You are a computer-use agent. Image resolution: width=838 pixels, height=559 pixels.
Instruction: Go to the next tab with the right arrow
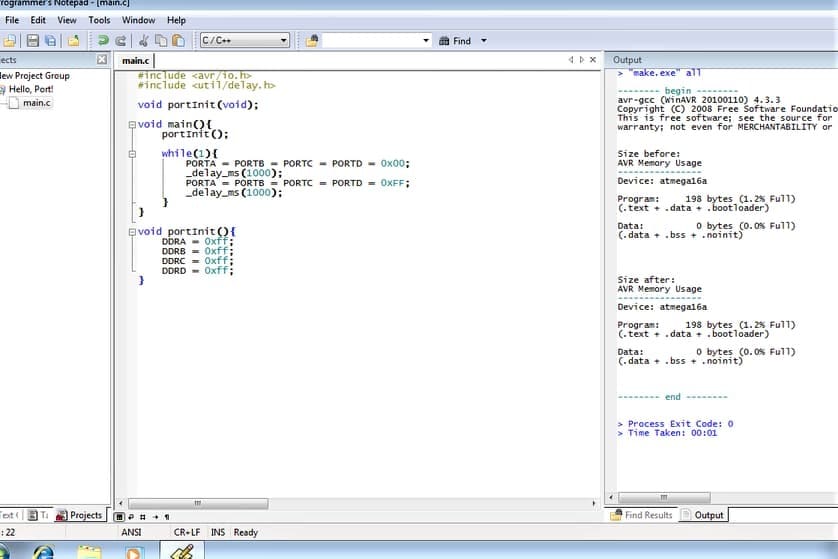tap(581, 60)
